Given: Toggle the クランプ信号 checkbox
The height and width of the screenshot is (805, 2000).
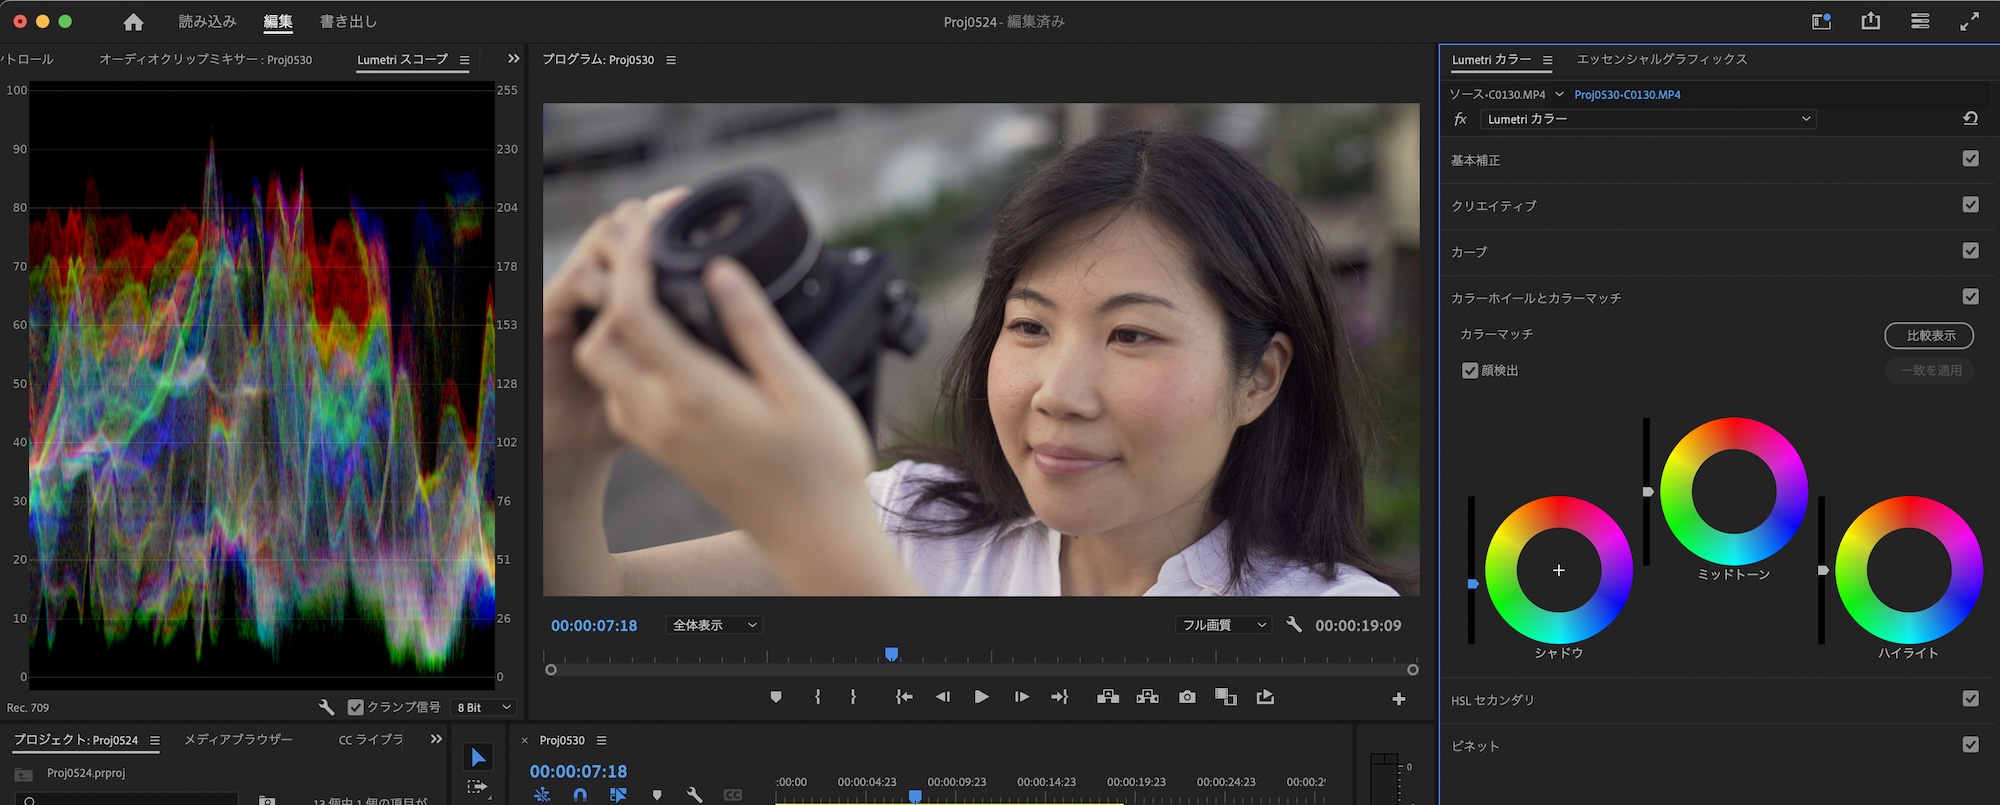Looking at the screenshot, I should pos(355,707).
